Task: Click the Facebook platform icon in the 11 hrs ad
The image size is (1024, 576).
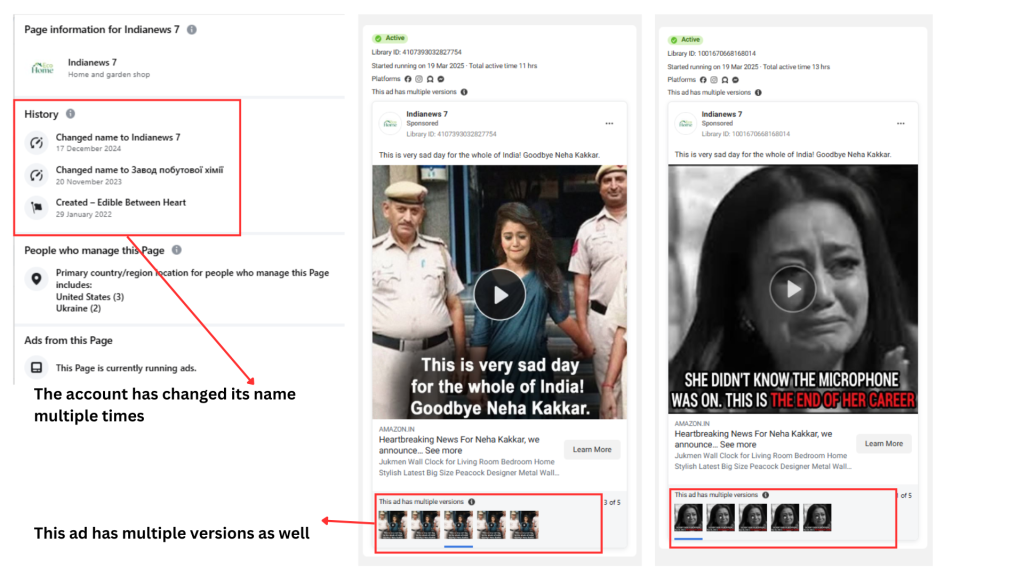Action: (408, 79)
